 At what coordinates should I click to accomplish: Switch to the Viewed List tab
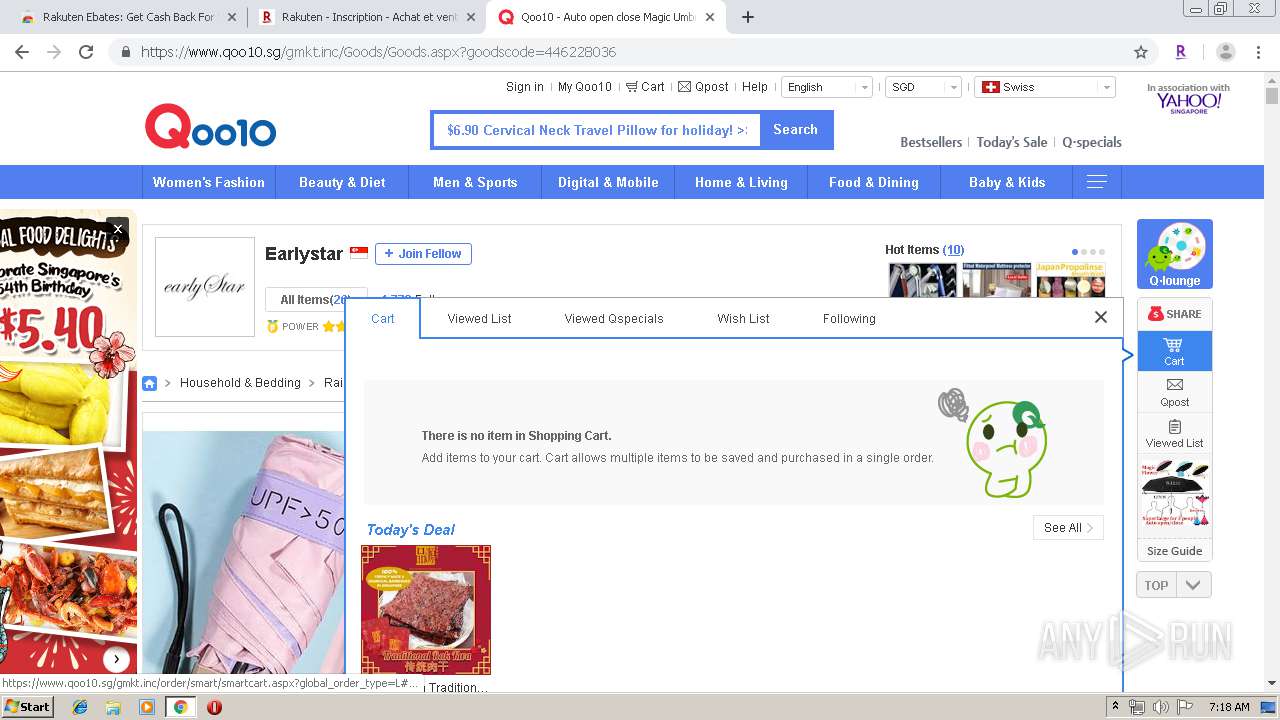coord(479,318)
